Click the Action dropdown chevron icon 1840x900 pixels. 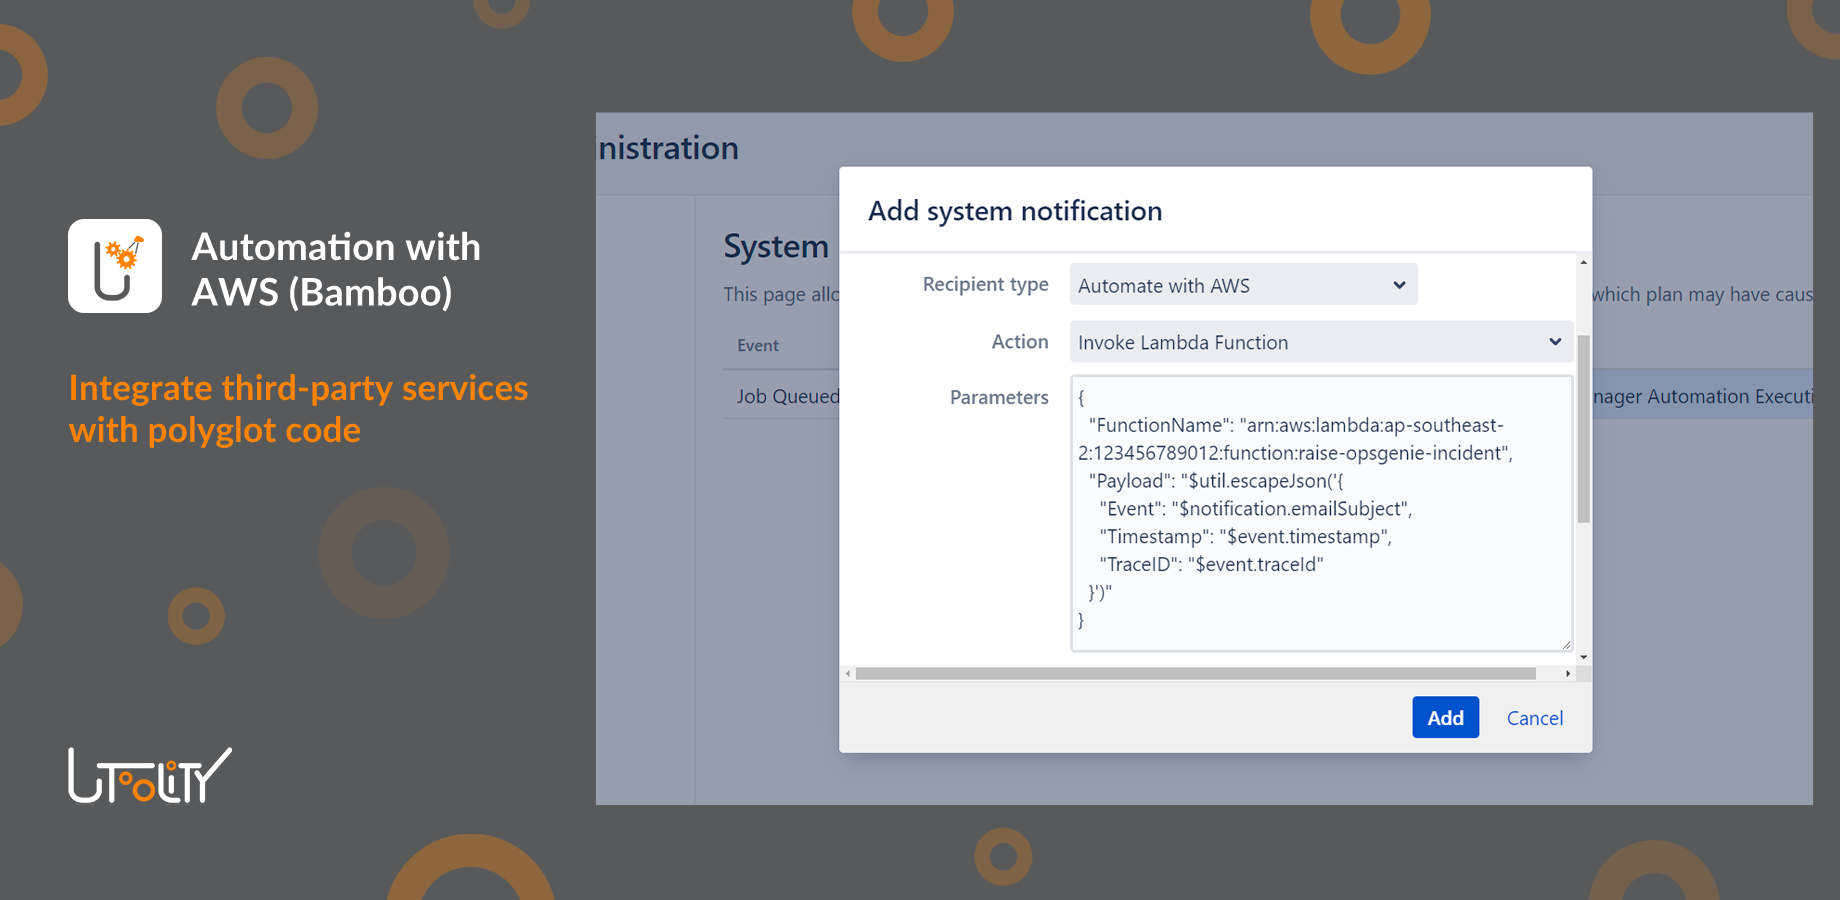pyautogui.click(x=1555, y=341)
